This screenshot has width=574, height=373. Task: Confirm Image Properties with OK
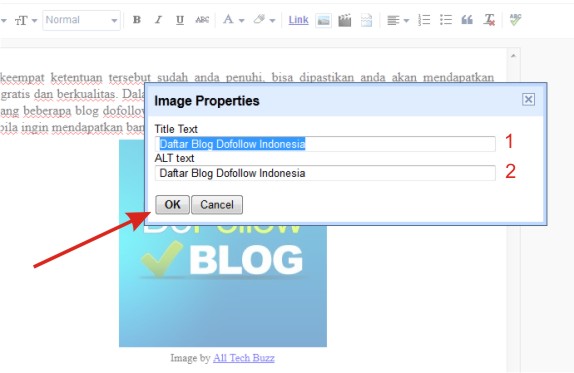click(172, 205)
